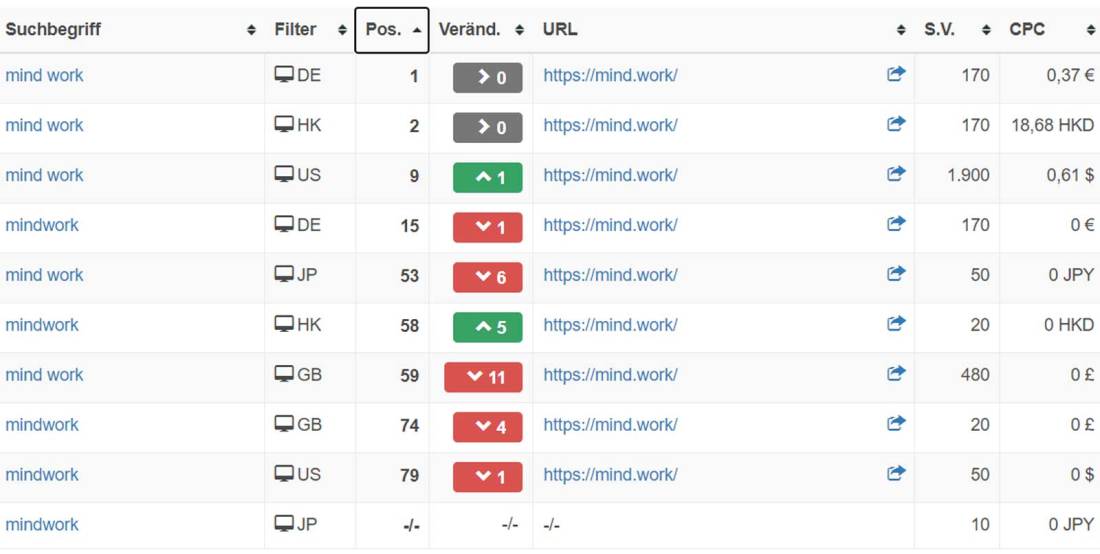Toggle sort order on Pos. column
Screen dimensions: 1100x554
point(392,30)
